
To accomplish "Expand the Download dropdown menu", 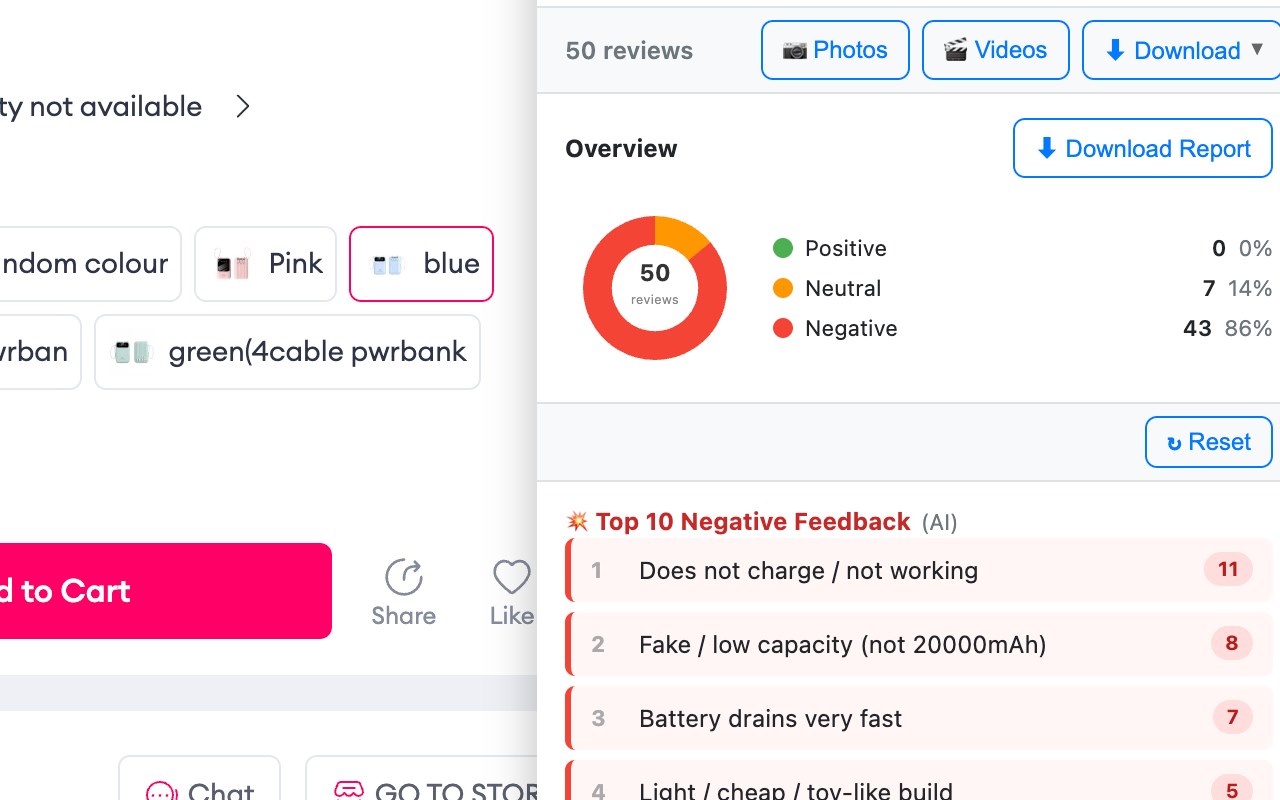I will [x=1257, y=50].
